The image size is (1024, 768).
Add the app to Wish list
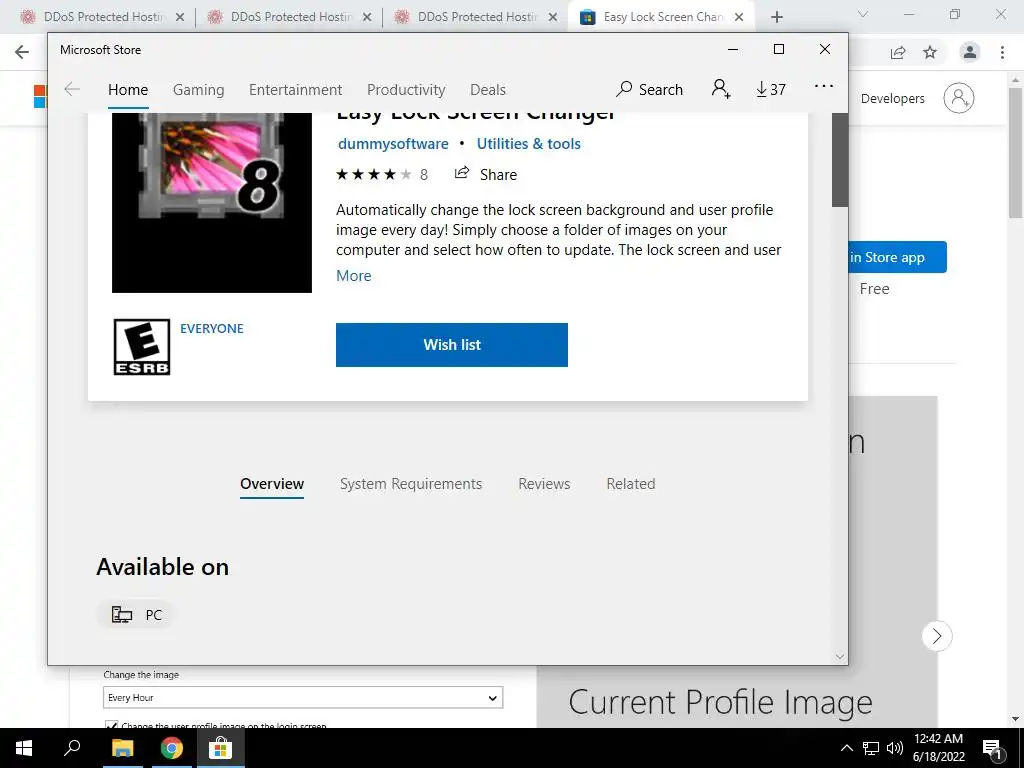452,345
